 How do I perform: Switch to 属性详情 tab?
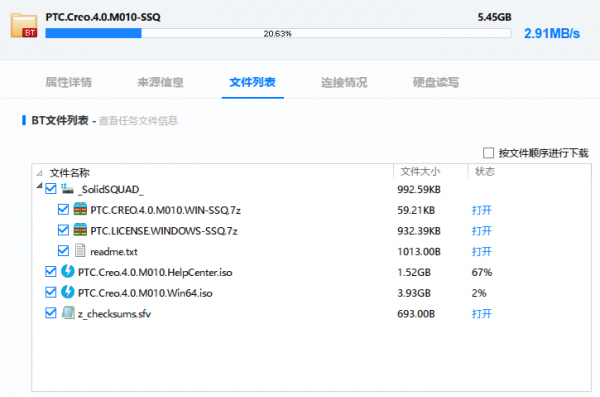(68, 82)
